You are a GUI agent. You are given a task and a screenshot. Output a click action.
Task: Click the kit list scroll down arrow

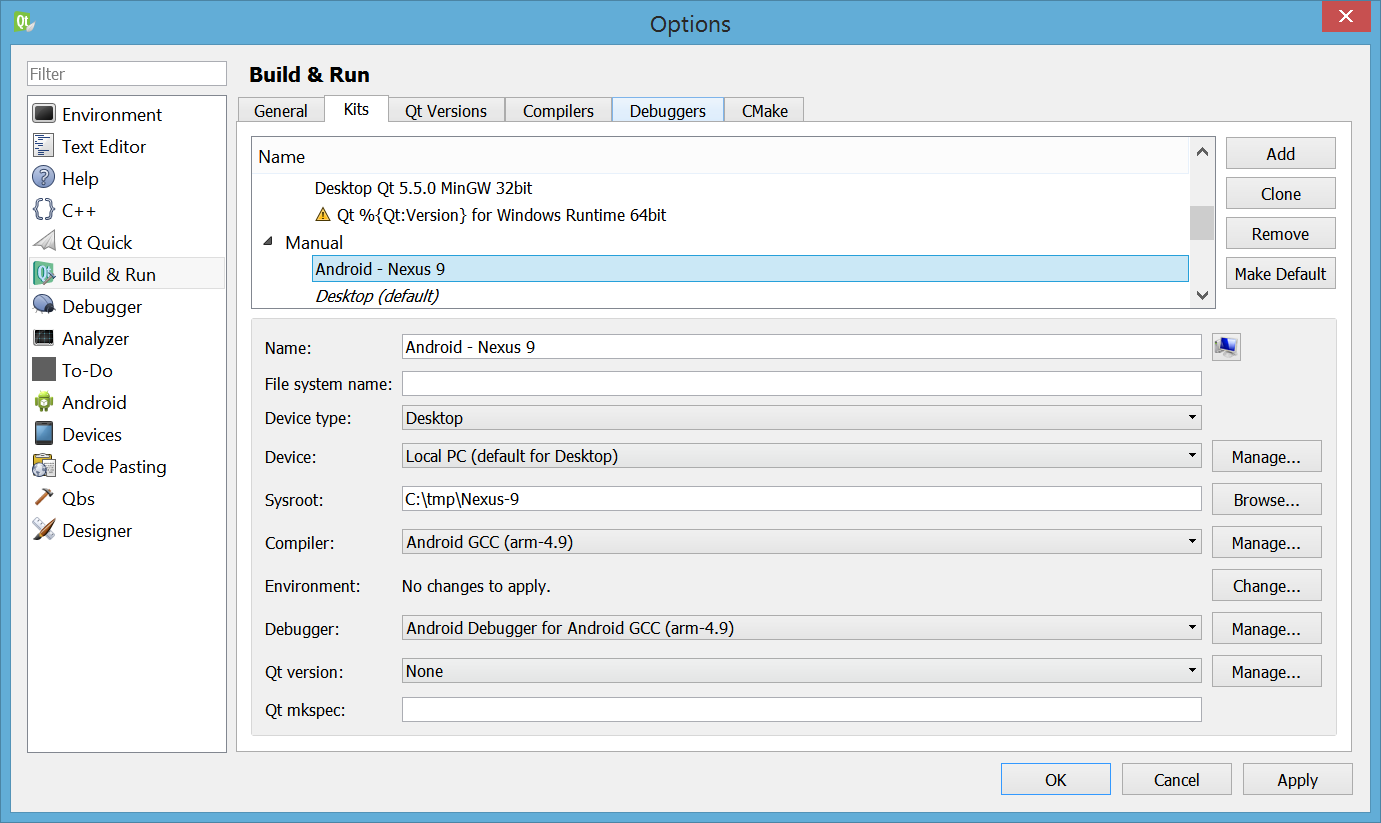click(1203, 295)
